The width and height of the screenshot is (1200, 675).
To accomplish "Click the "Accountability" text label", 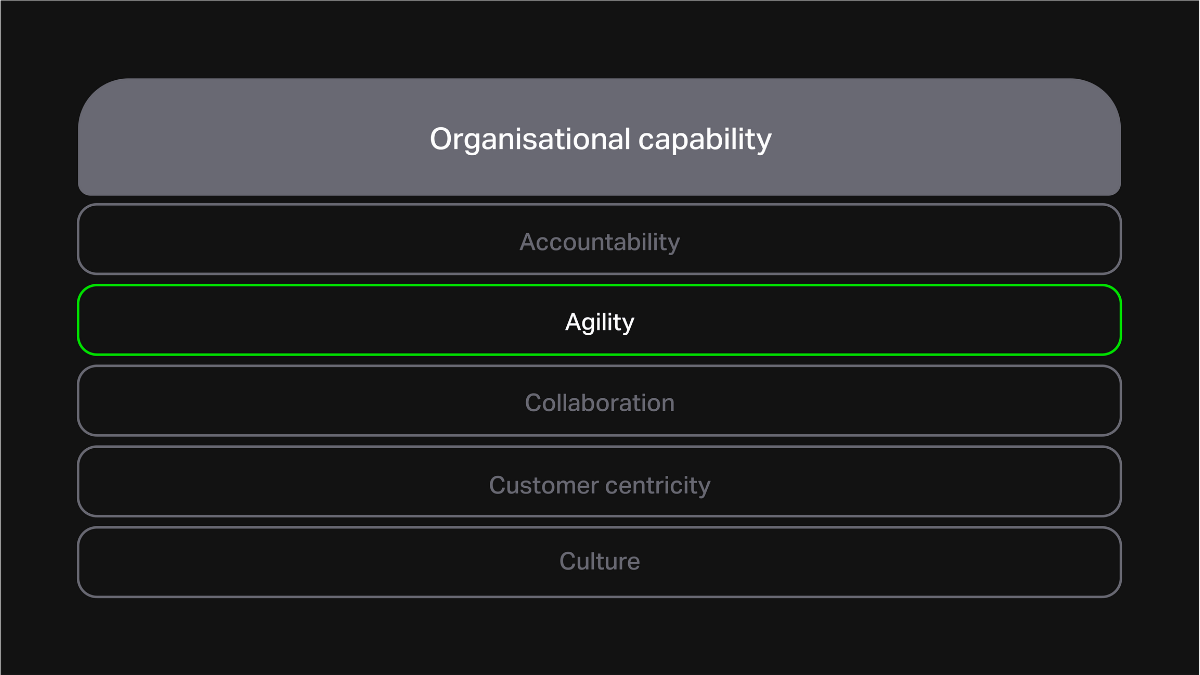I will pyautogui.click(x=600, y=242).
